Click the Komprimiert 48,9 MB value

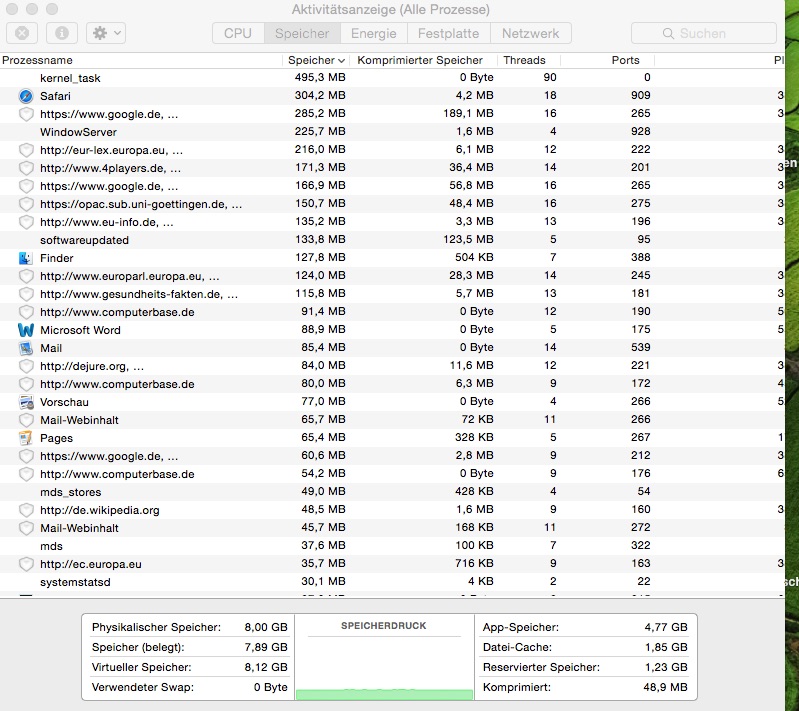point(665,687)
